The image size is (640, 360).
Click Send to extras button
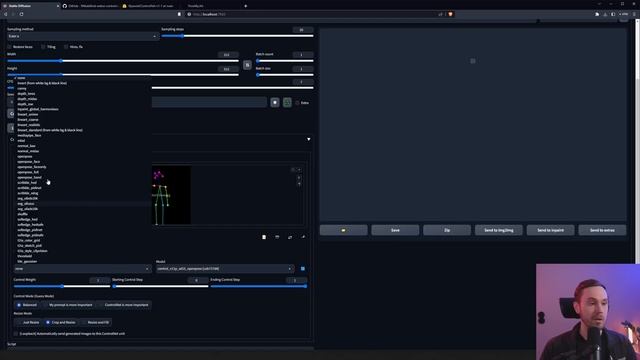(602, 230)
